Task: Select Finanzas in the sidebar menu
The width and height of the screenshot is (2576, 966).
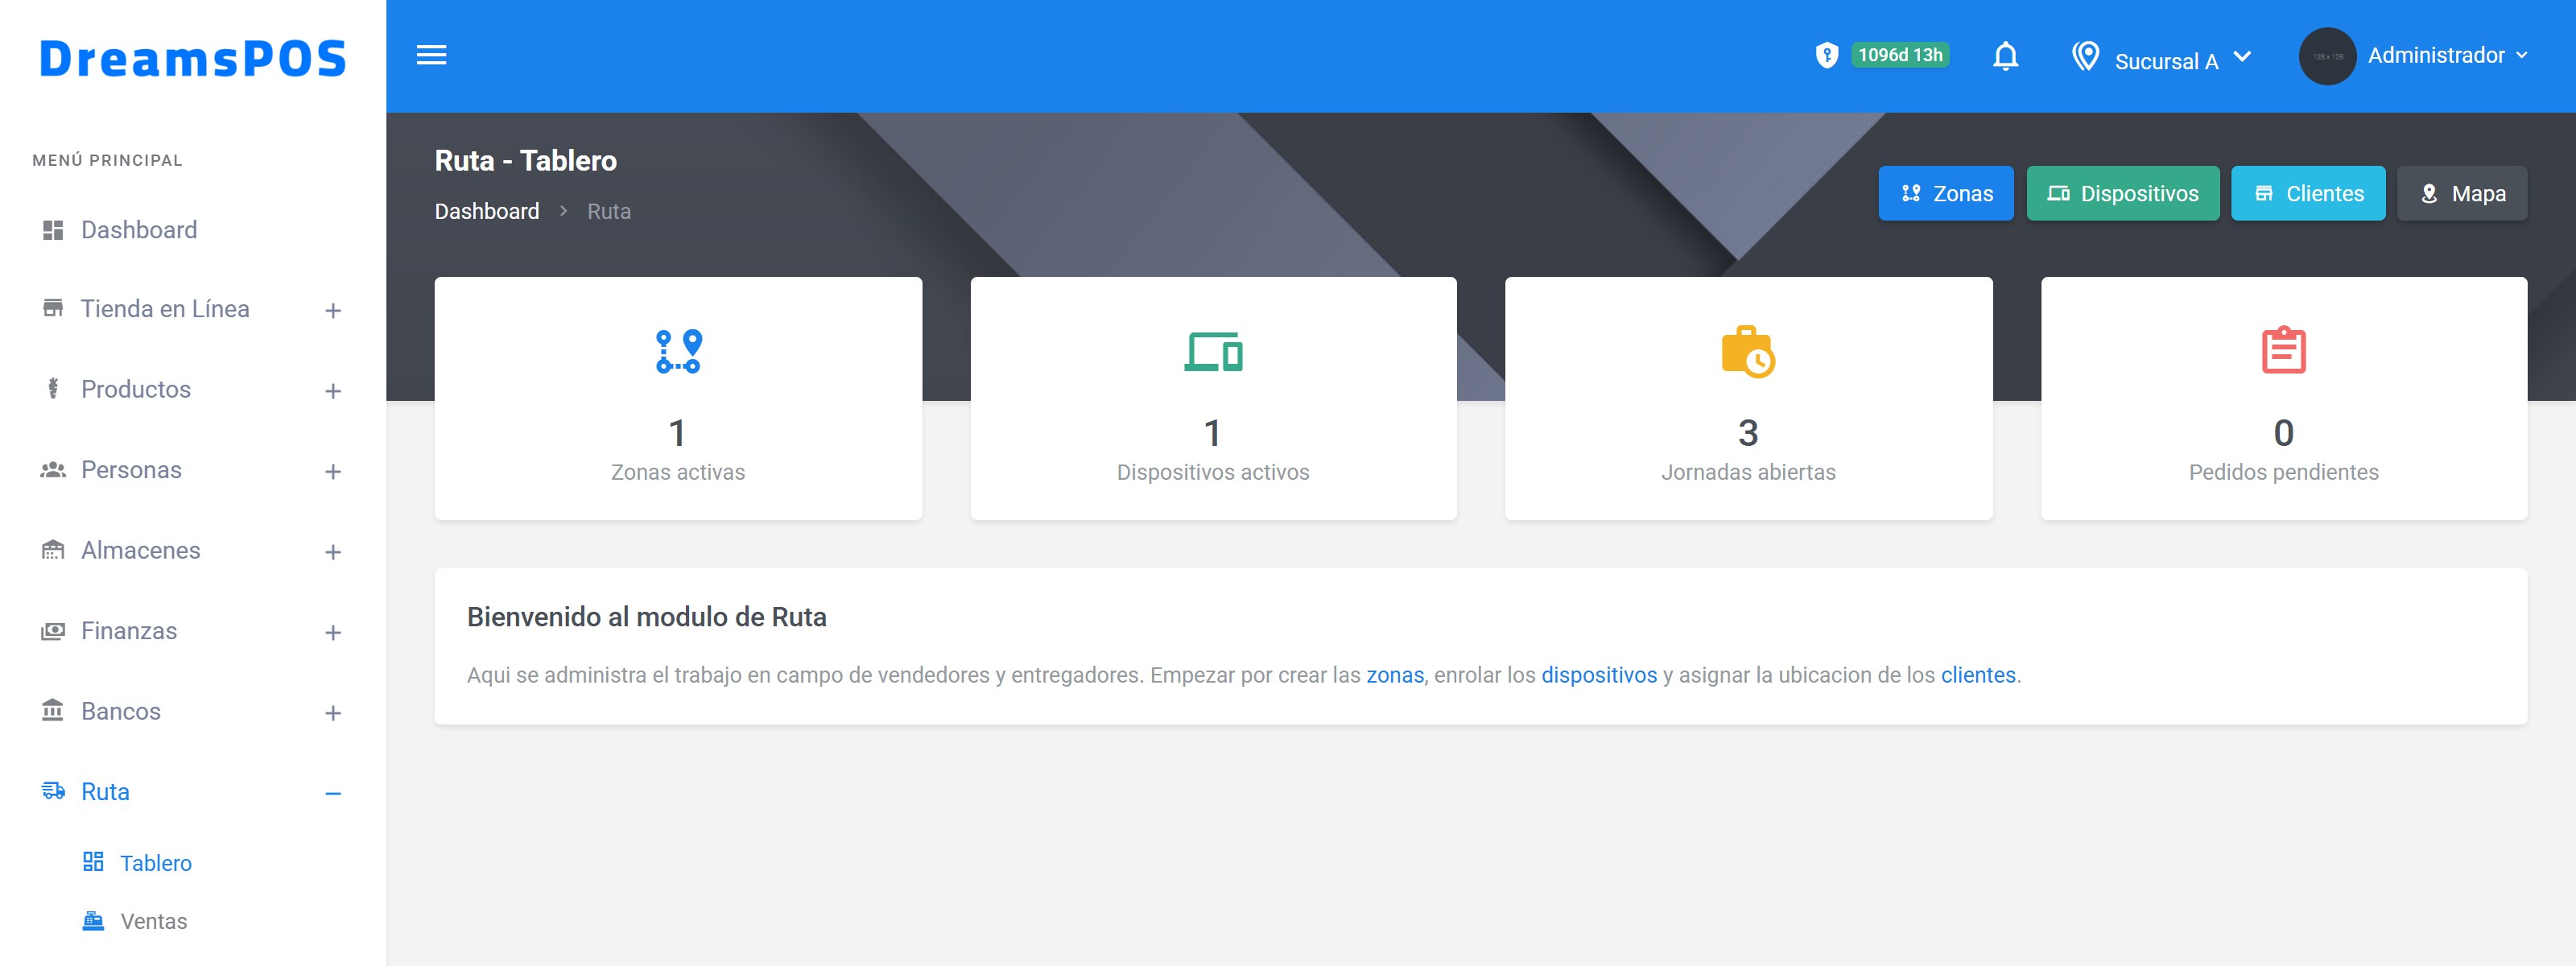Action: [x=192, y=631]
